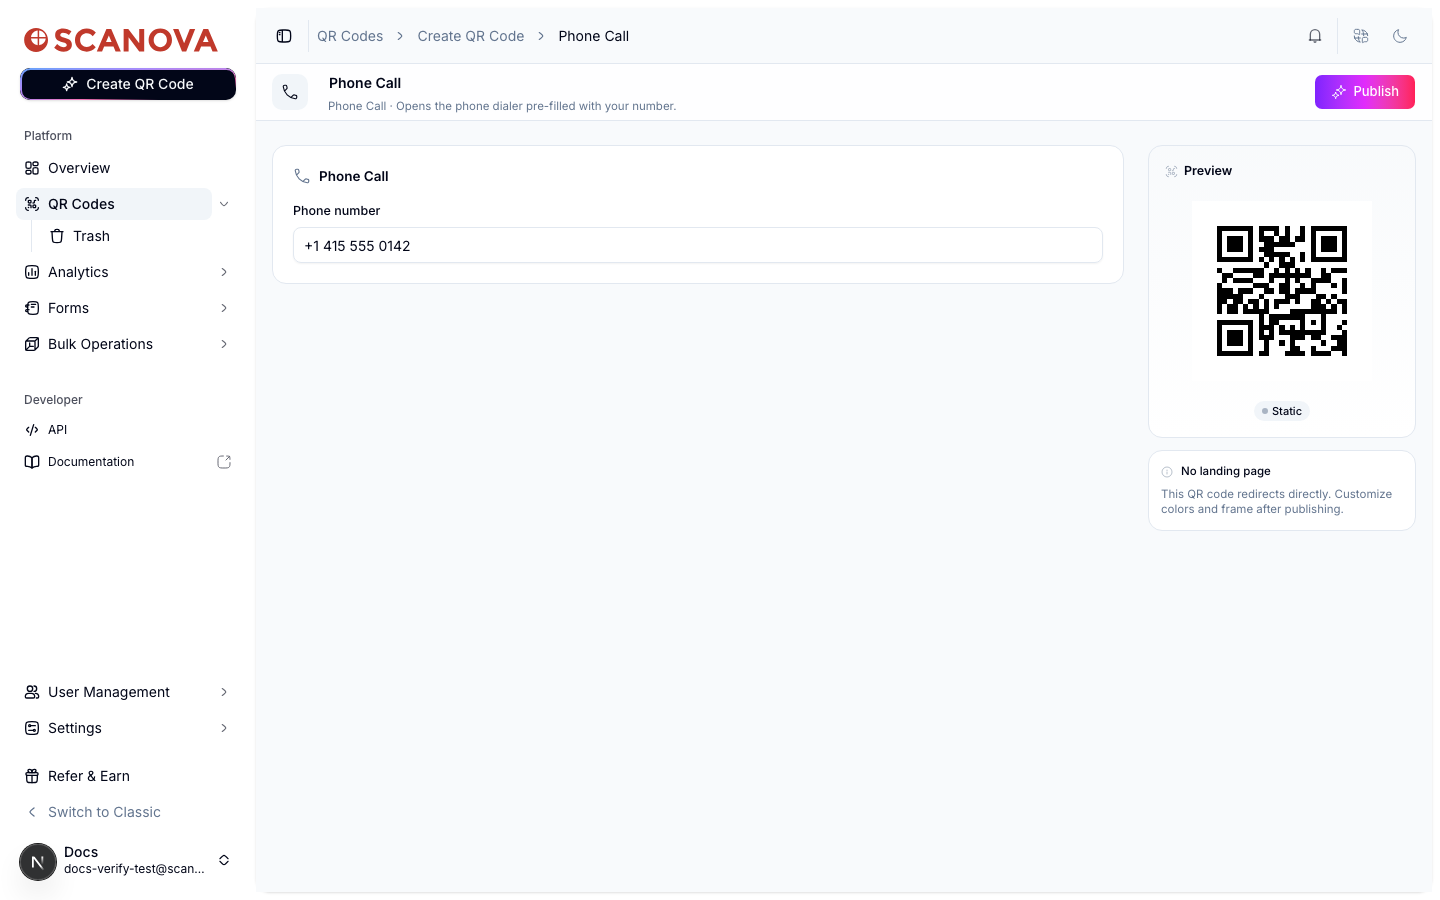Toggle the sidebar panel icon
1440x900 pixels.
284,36
